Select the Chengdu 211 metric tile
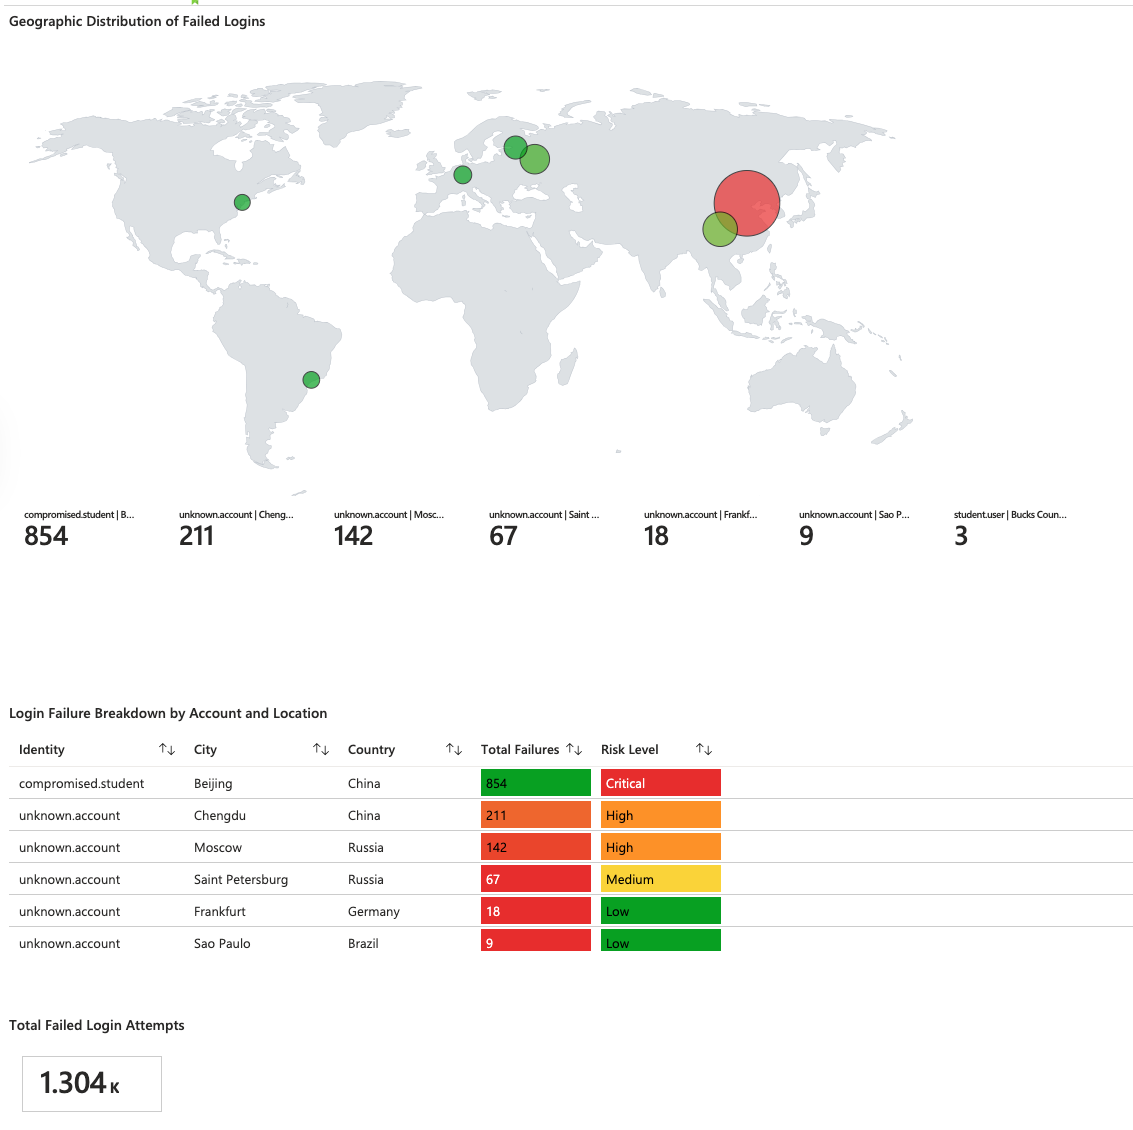 [x=236, y=529]
